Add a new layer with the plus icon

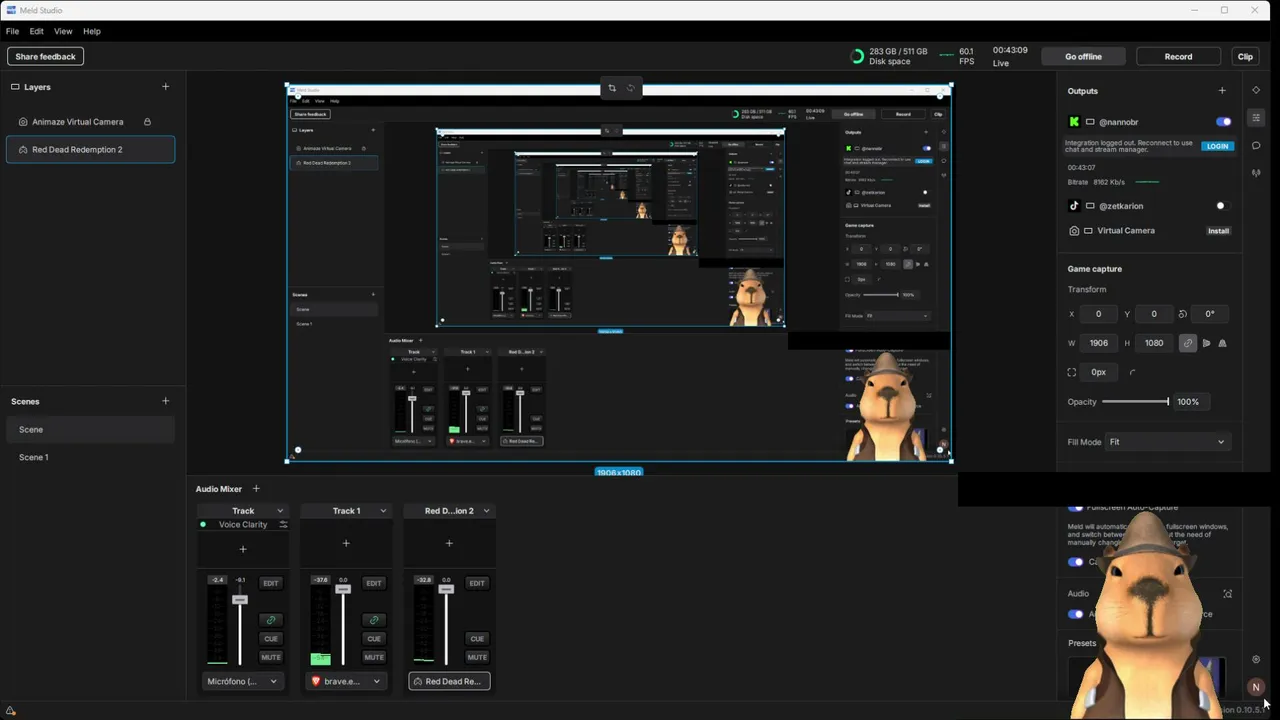[166, 87]
